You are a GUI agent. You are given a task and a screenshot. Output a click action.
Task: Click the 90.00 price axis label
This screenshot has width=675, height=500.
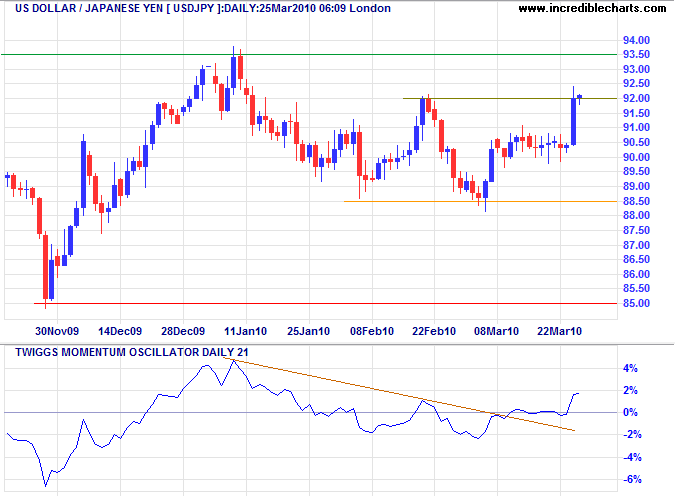click(636, 157)
